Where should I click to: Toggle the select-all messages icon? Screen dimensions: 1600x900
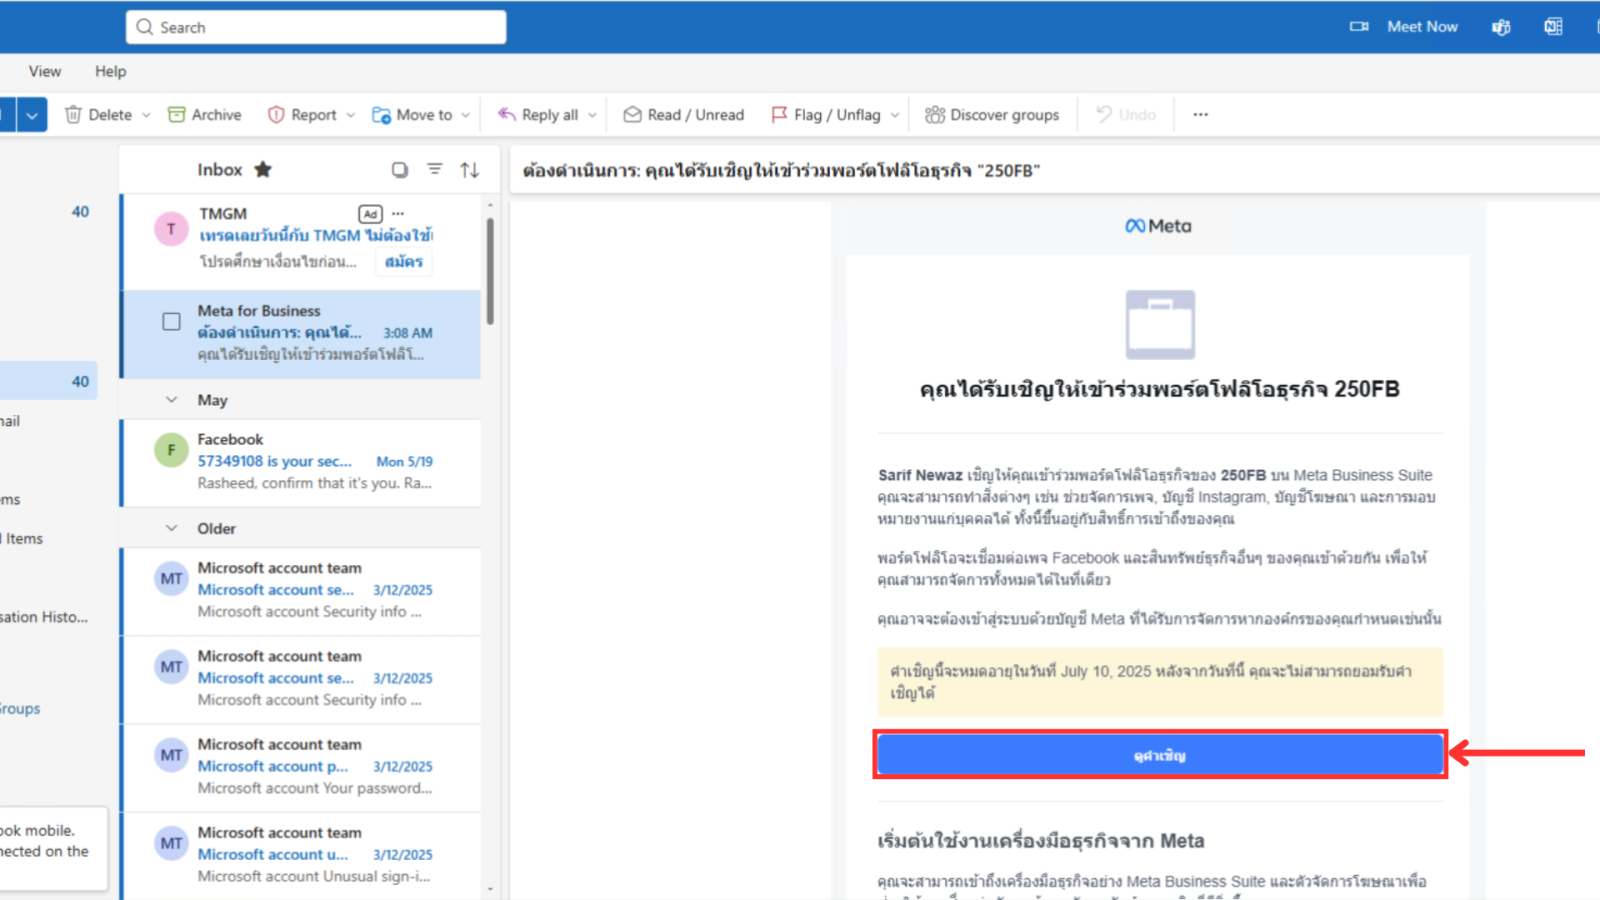coord(400,170)
